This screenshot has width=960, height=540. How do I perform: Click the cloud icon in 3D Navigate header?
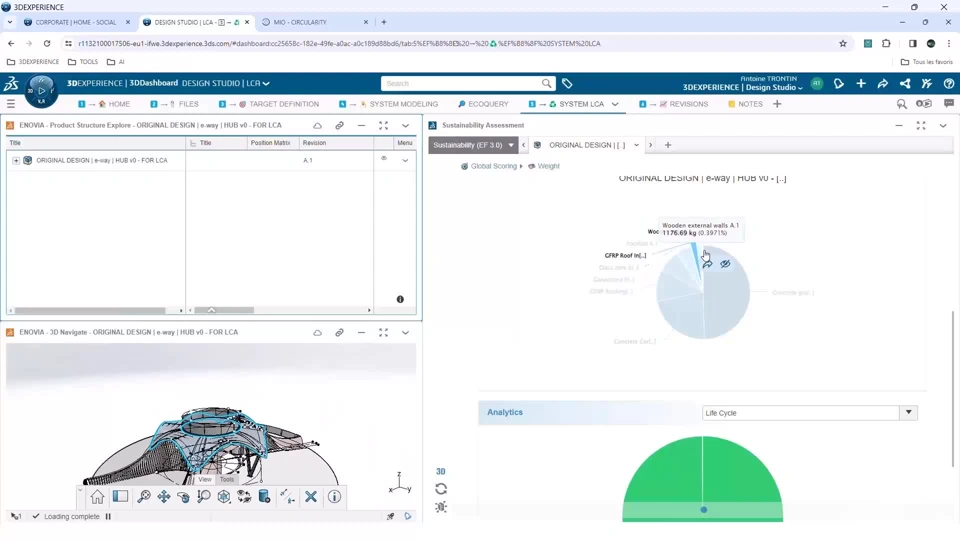point(317,332)
